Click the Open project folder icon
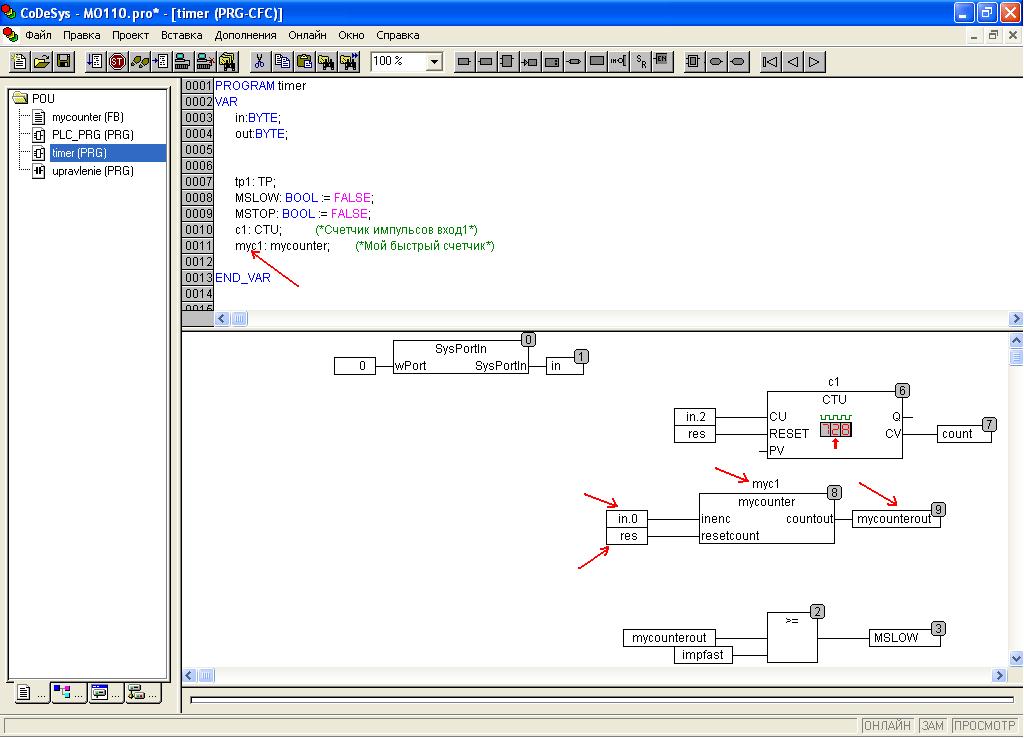Screen dimensions: 1024x738 [x=41, y=62]
